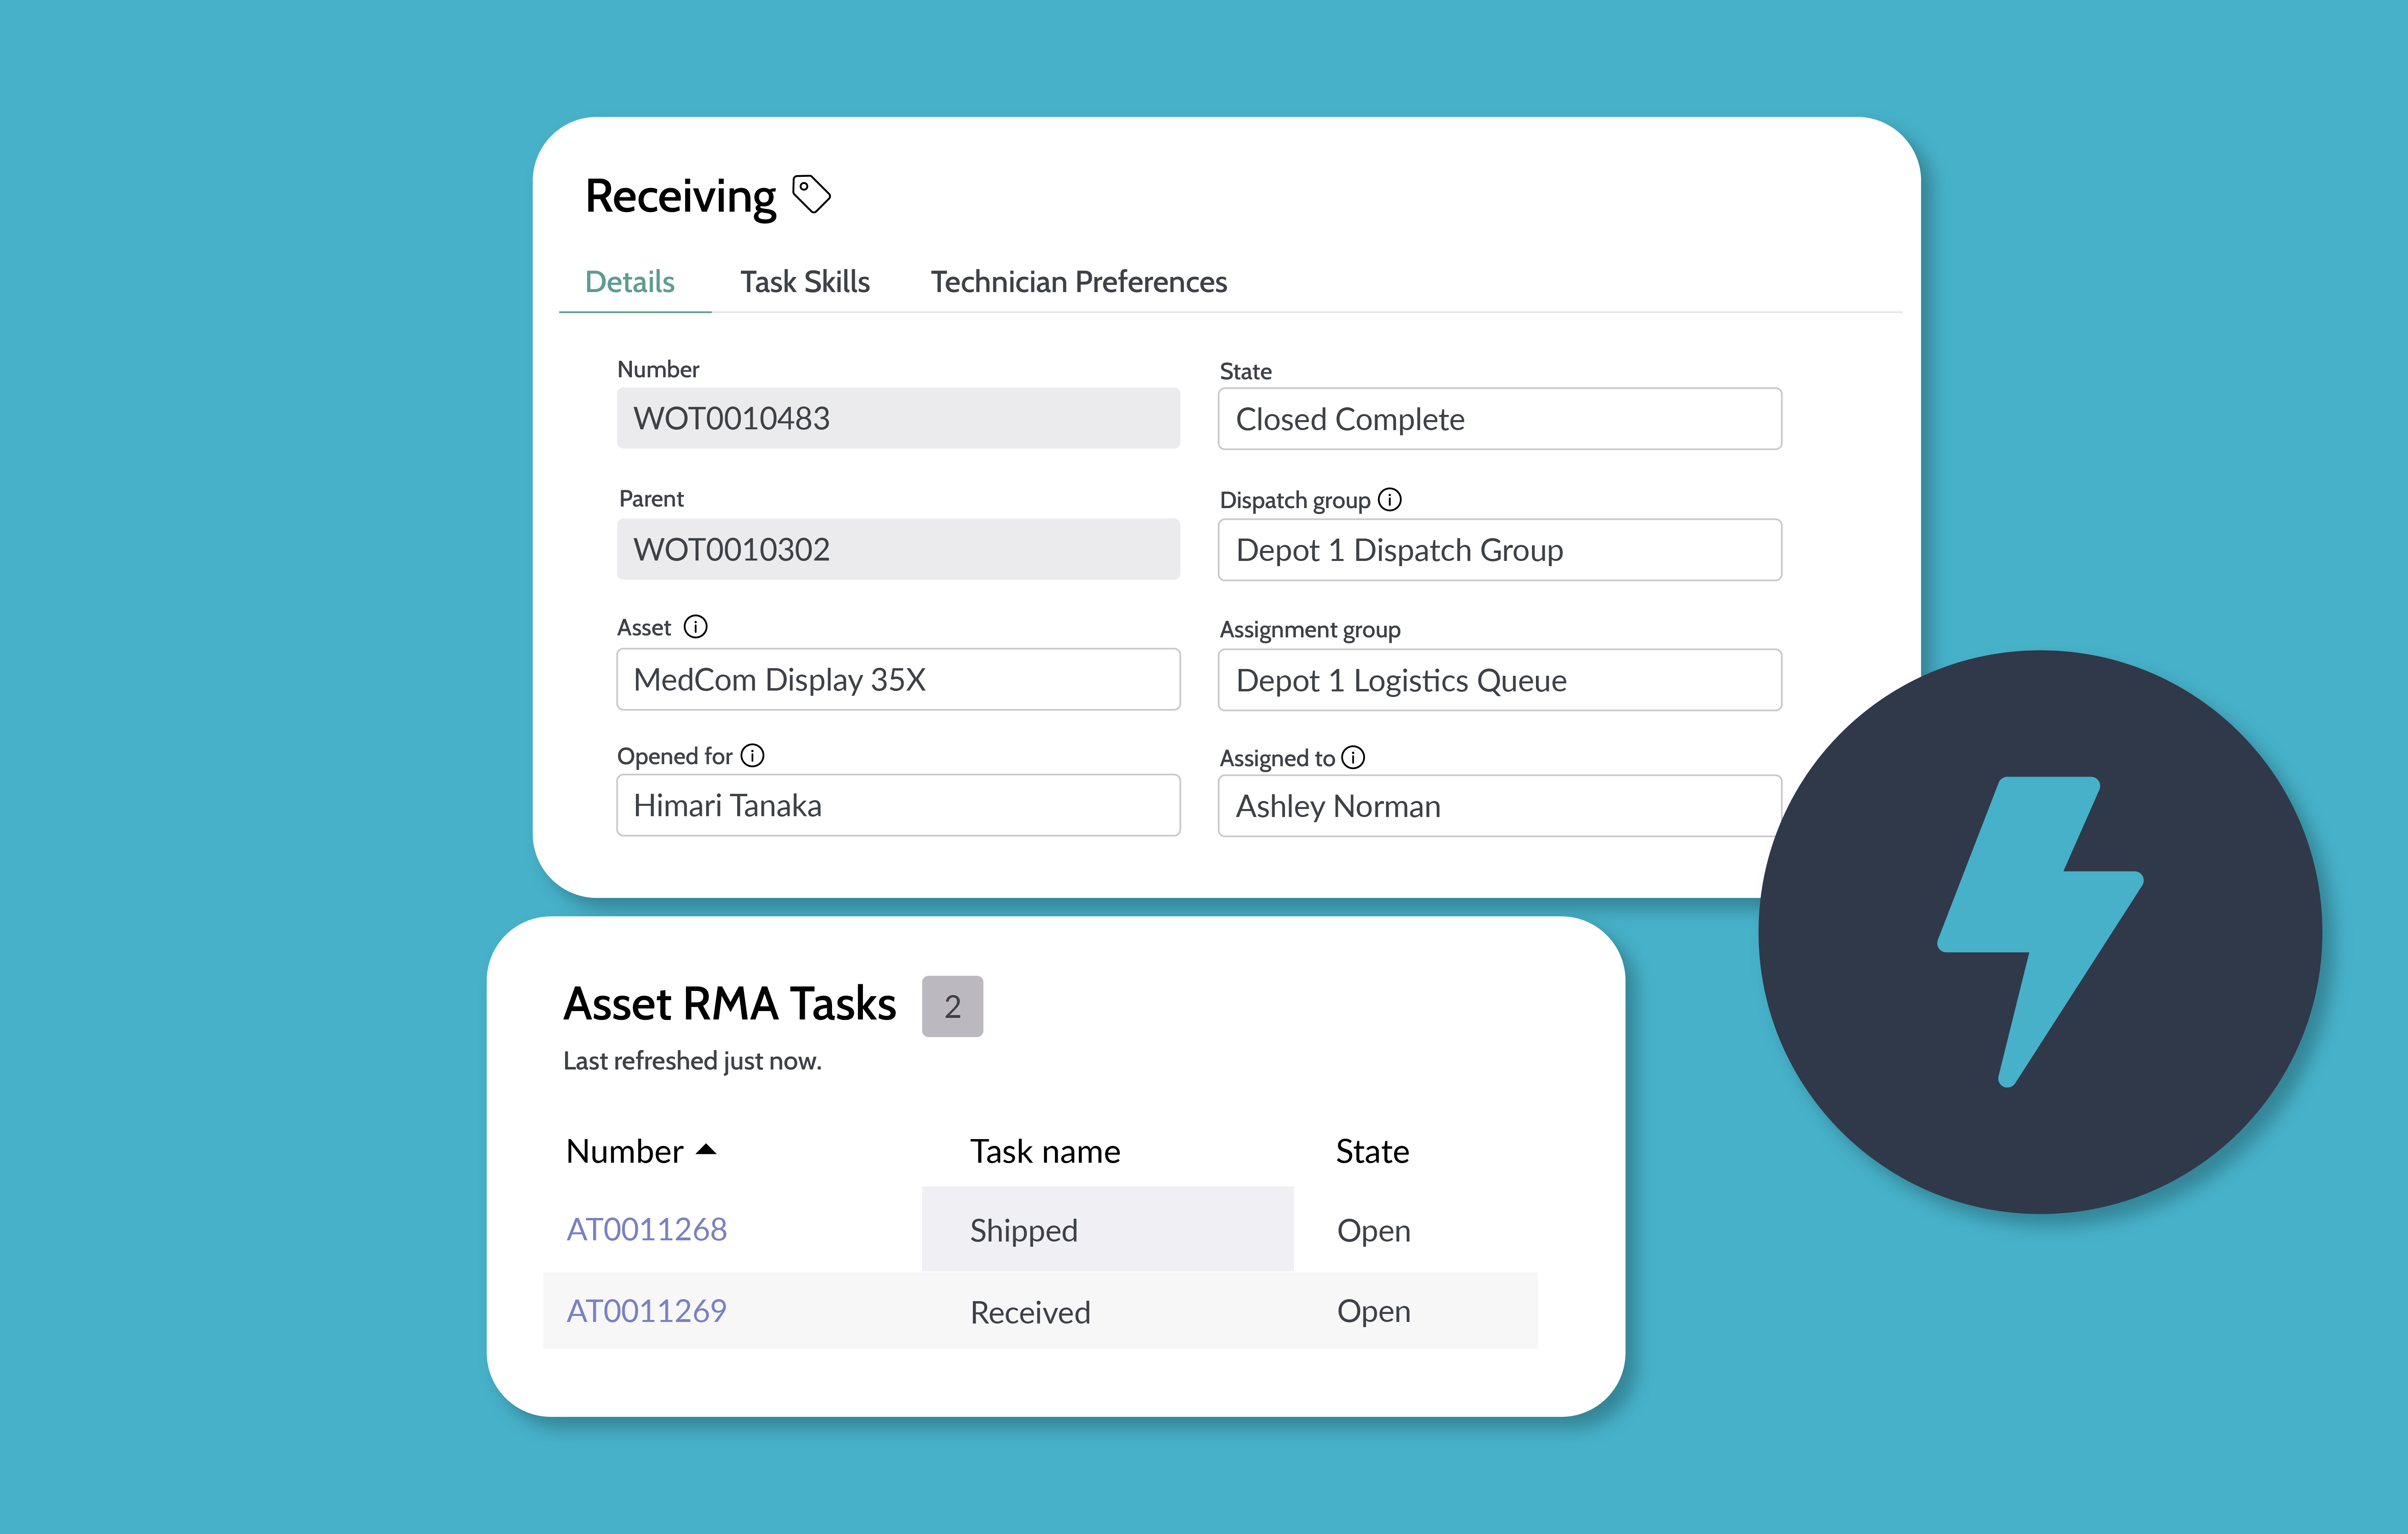
Task: Click the Assigned to field Ashley Norman
Action: pos(1499,806)
